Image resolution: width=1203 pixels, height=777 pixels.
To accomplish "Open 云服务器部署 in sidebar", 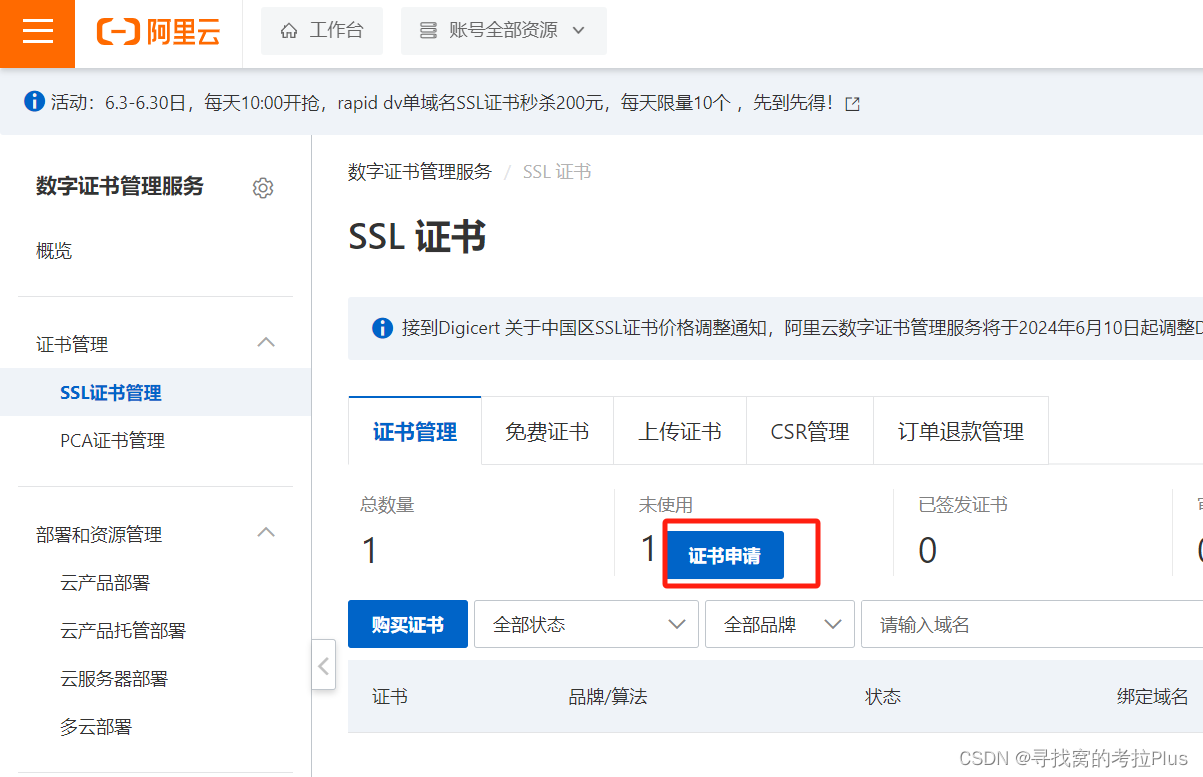I will (x=114, y=679).
